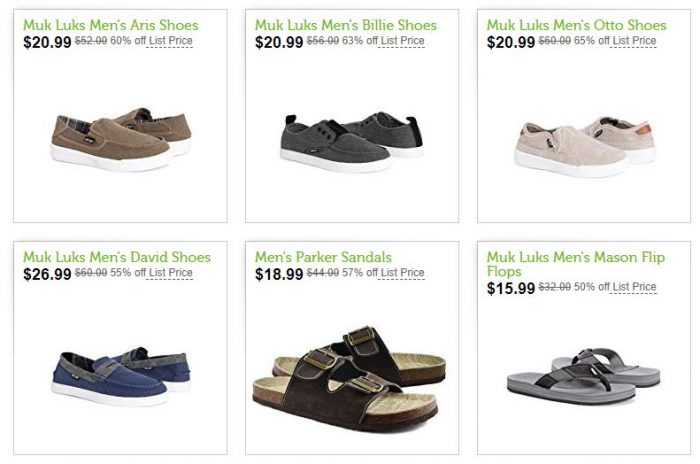
Task: Open the Muk Luks Men's Billie Shoes link
Action: (345, 25)
